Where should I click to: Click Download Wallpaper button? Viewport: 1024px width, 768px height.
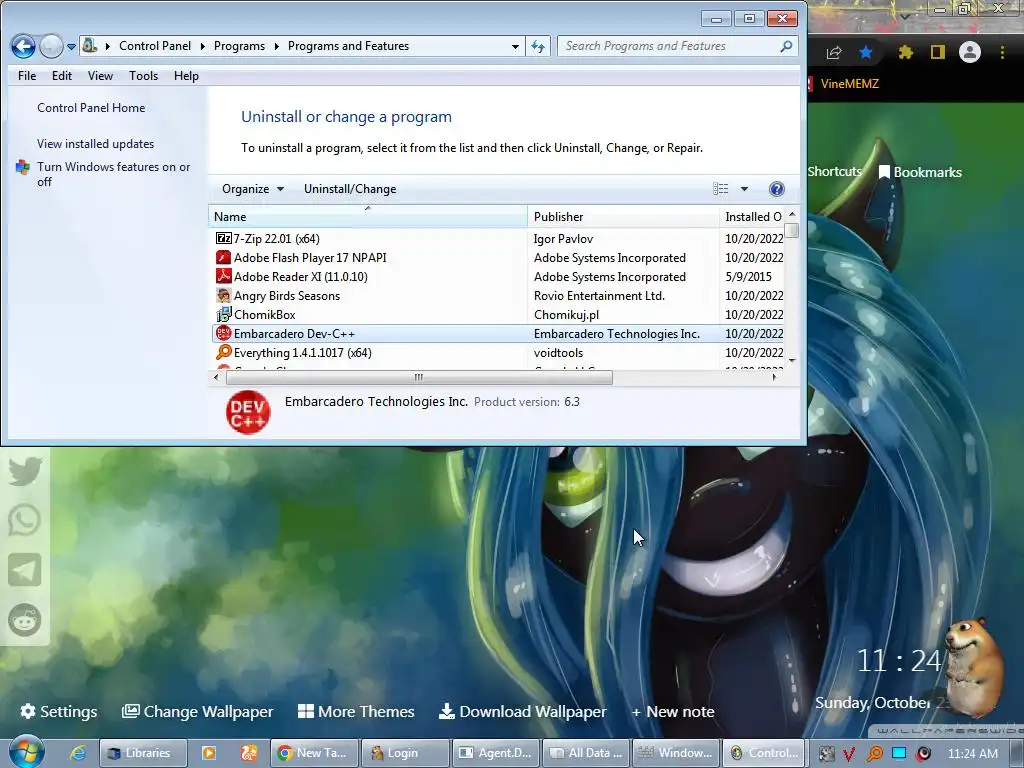(x=522, y=711)
